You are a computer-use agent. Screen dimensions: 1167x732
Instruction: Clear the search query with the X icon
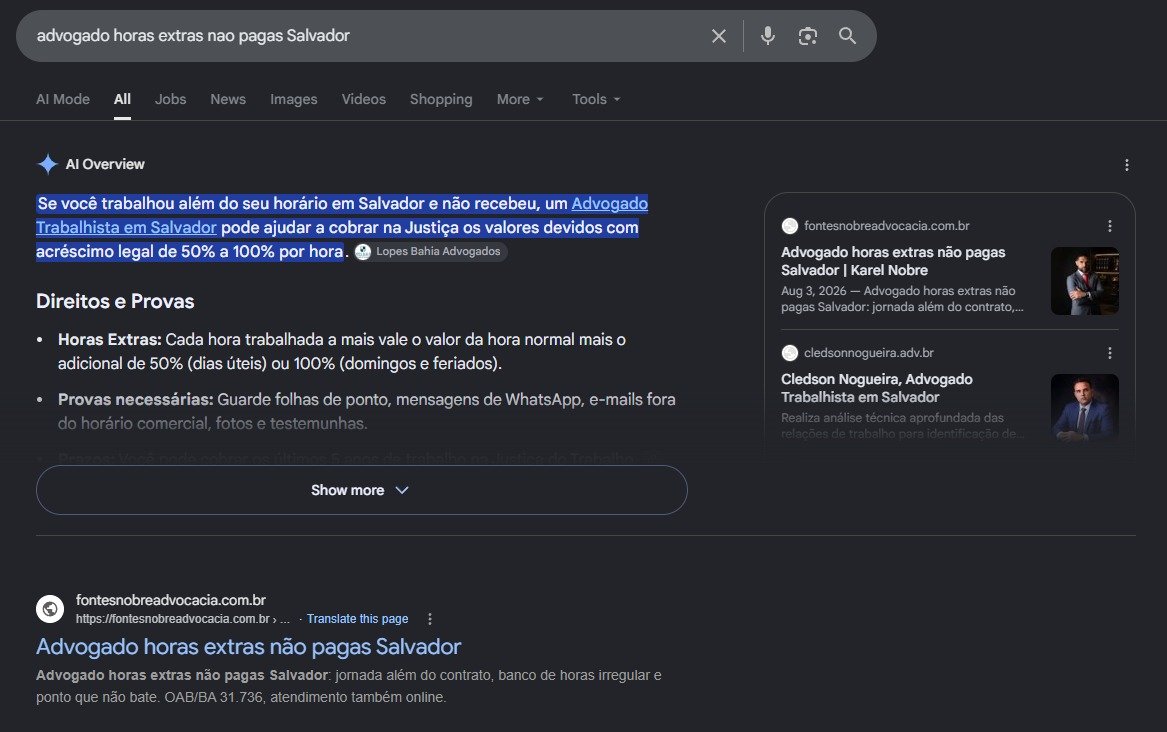718,36
